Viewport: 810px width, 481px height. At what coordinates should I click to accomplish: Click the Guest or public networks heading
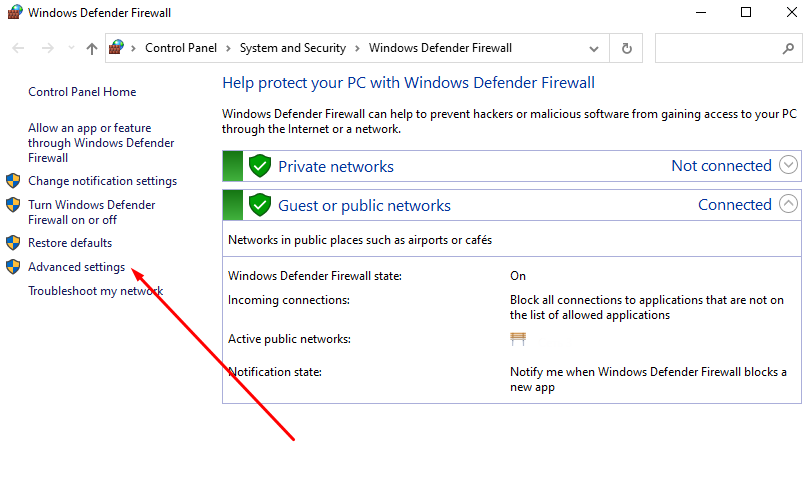(364, 206)
